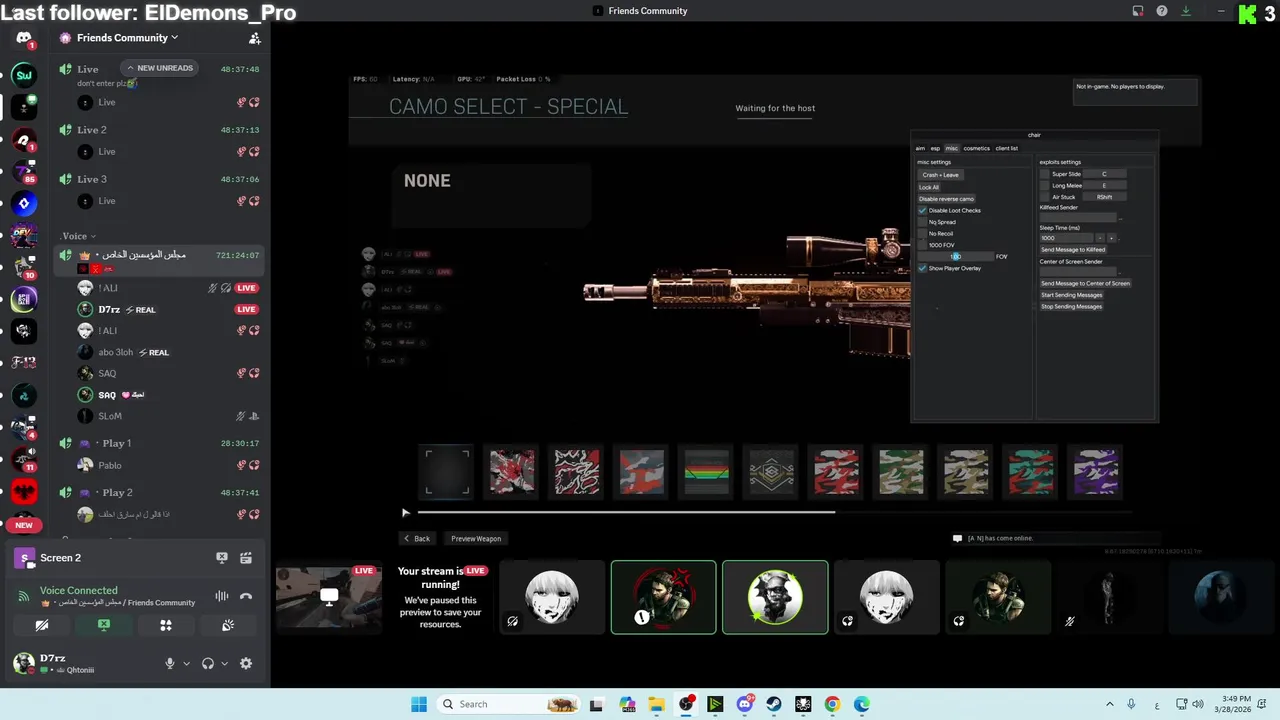Switch to esp tab in chair menu

[x=935, y=148]
